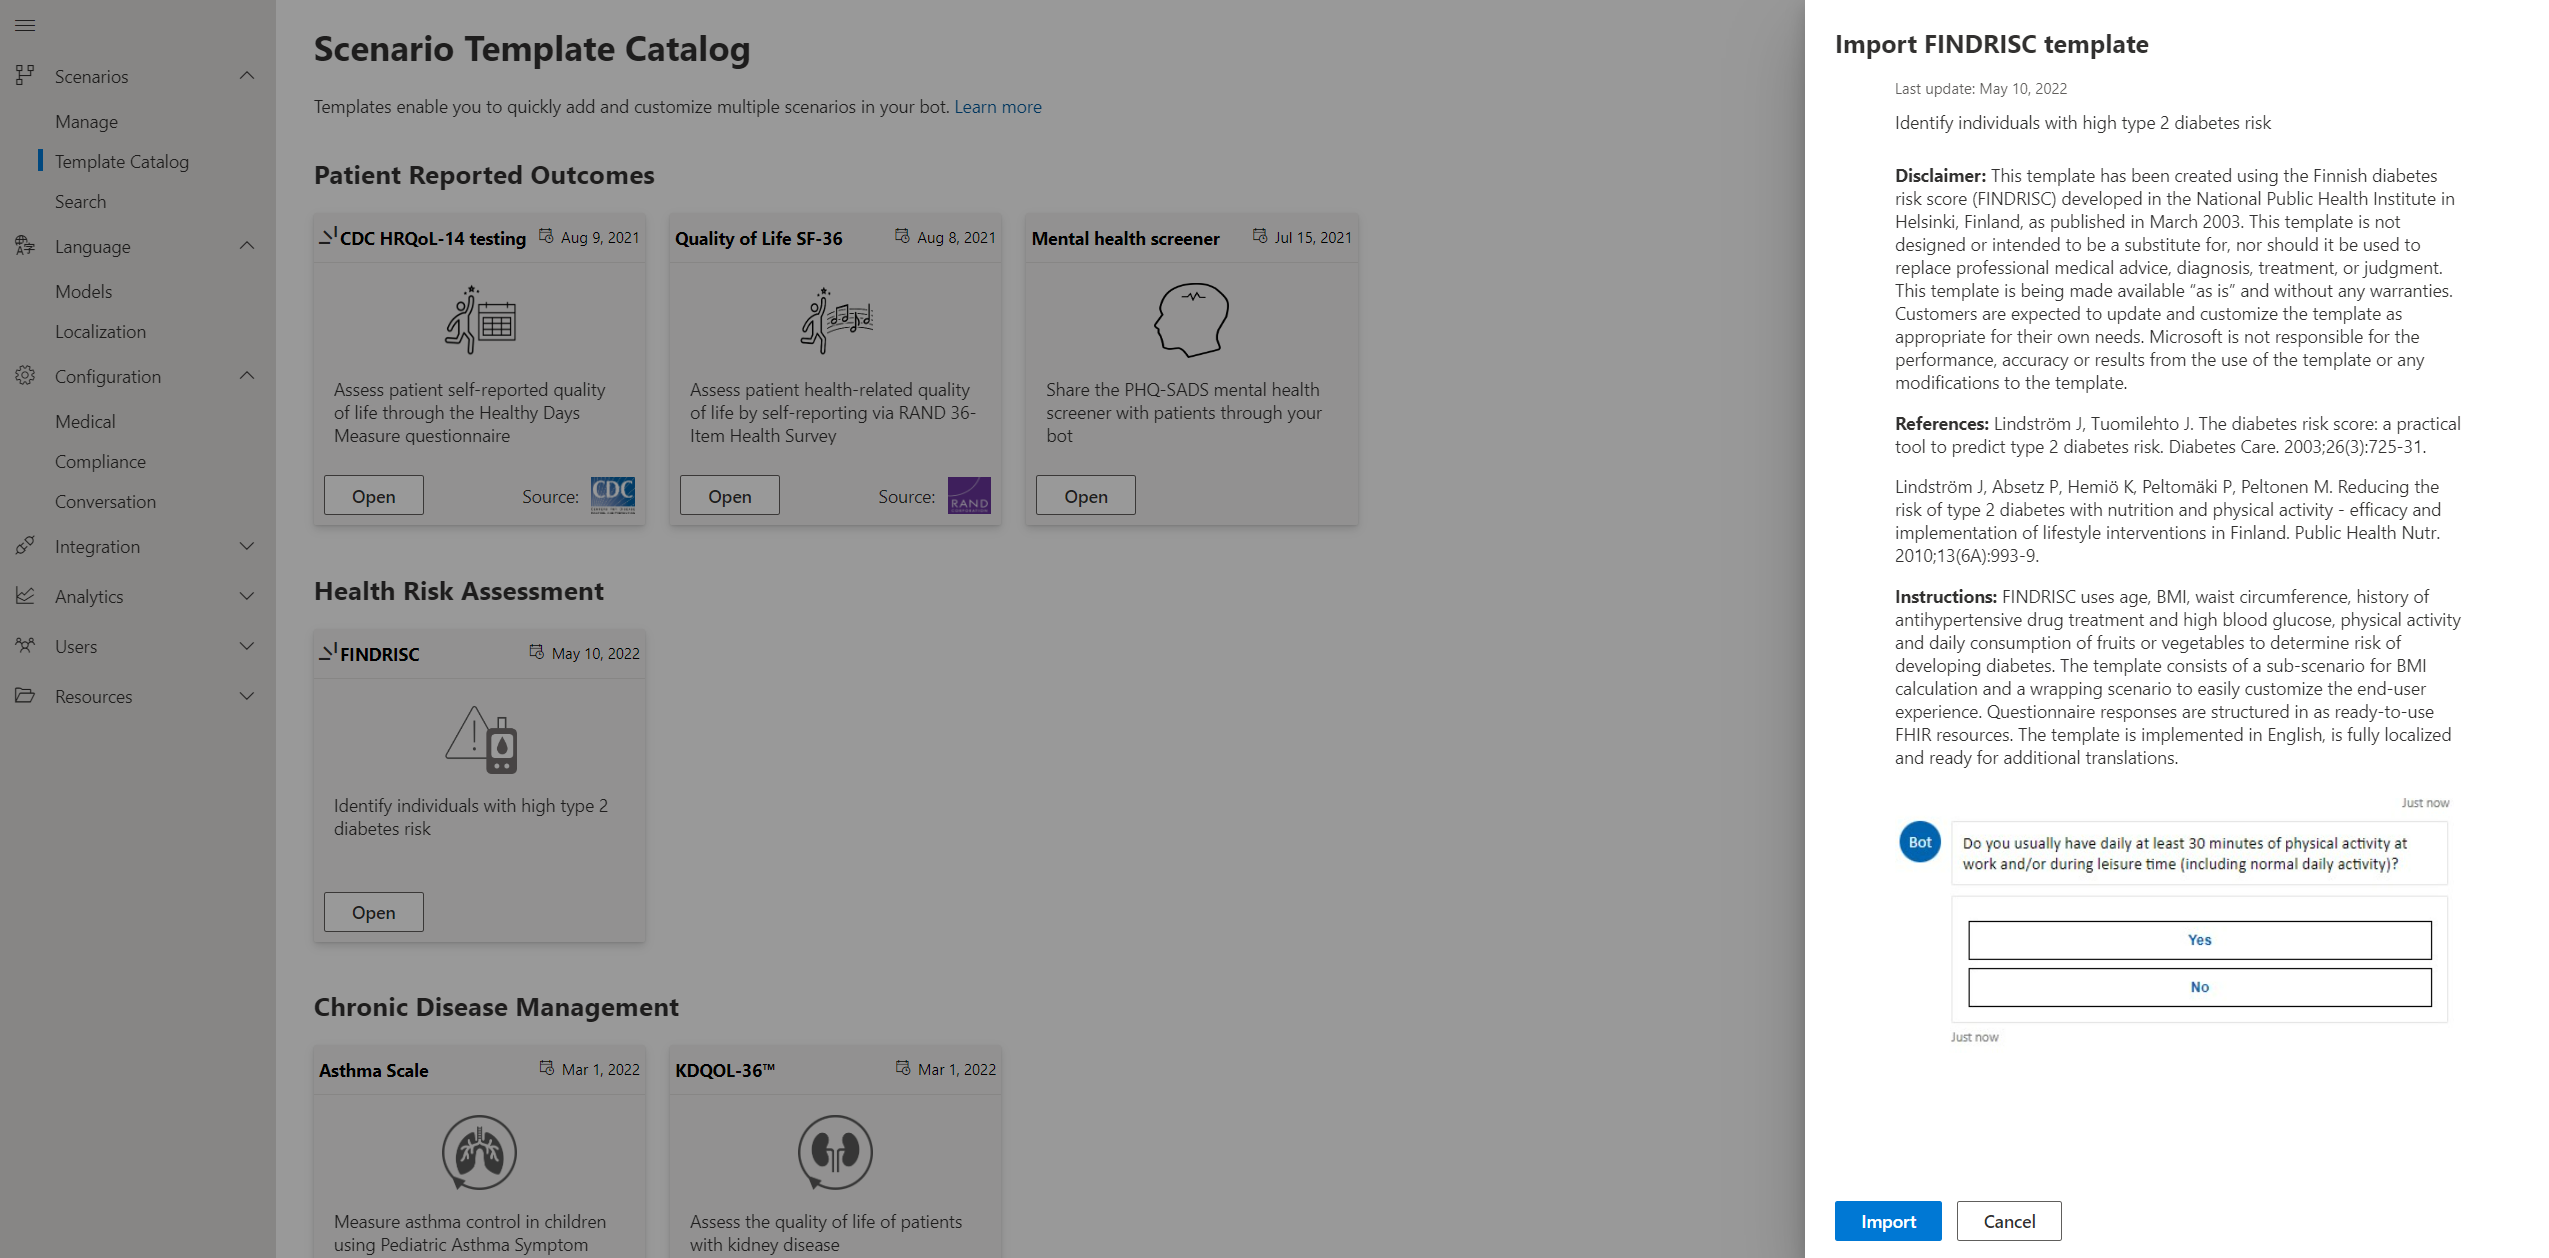Select Yes answer in bot questionnaire
The height and width of the screenshot is (1258, 2549).
click(x=2198, y=939)
